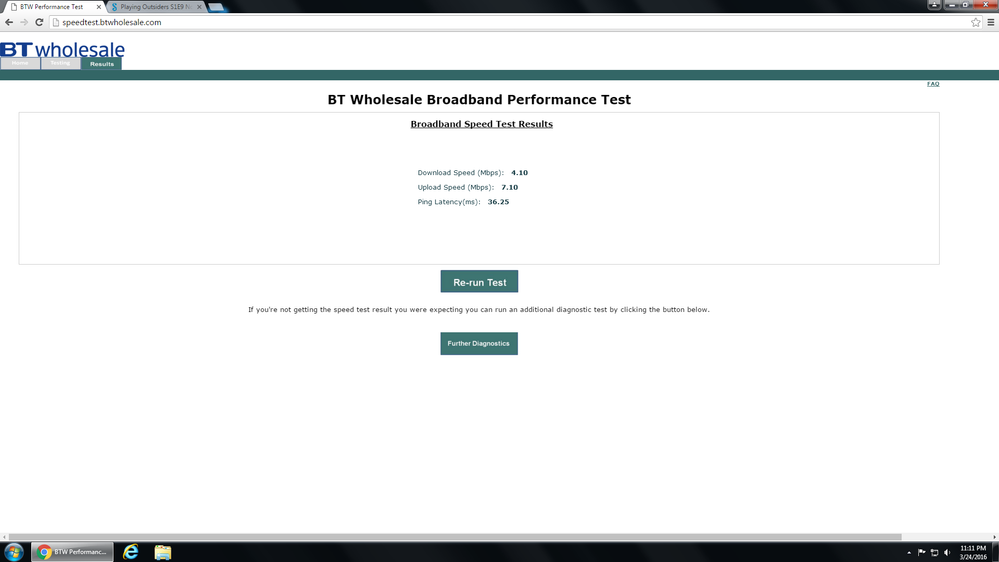Show hidden system tray icons
This screenshot has height=562, width=999.
click(909, 552)
